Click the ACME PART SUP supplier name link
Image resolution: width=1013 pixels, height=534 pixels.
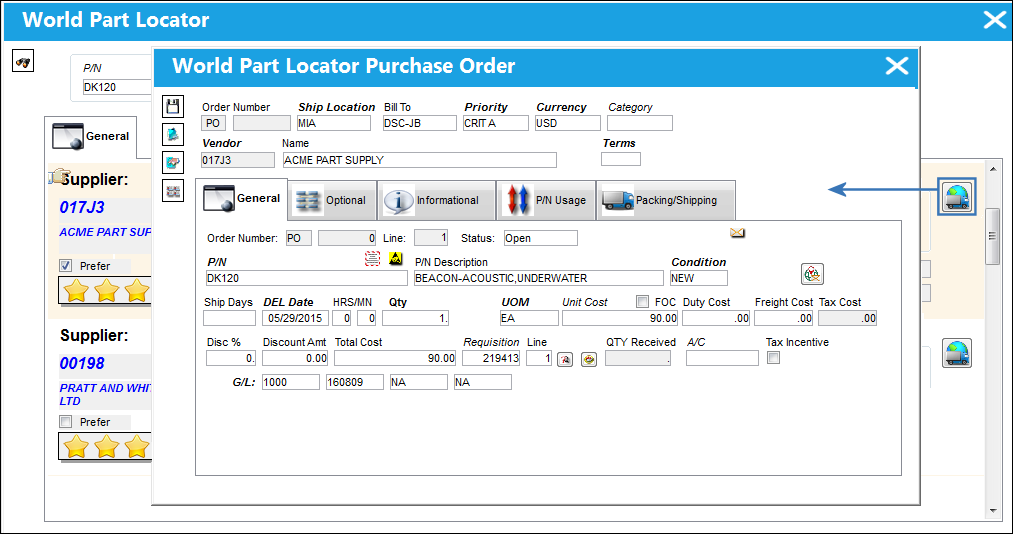[105, 232]
